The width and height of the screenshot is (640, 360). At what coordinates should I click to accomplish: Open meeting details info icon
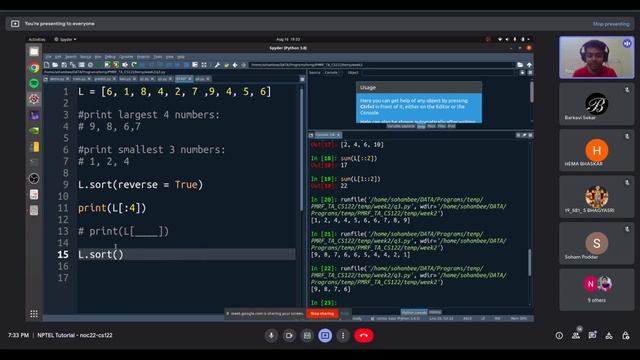(559, 336)
